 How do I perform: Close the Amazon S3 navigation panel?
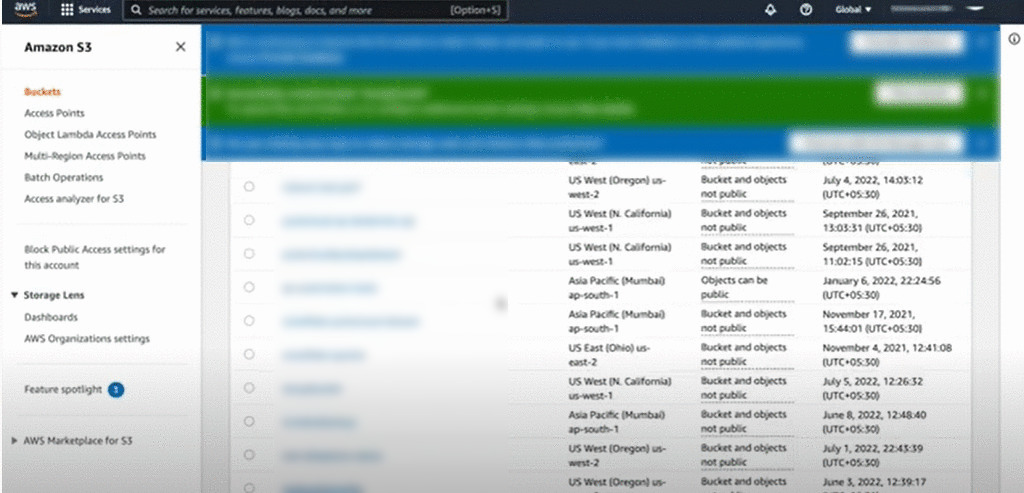(x=181, y=47)
